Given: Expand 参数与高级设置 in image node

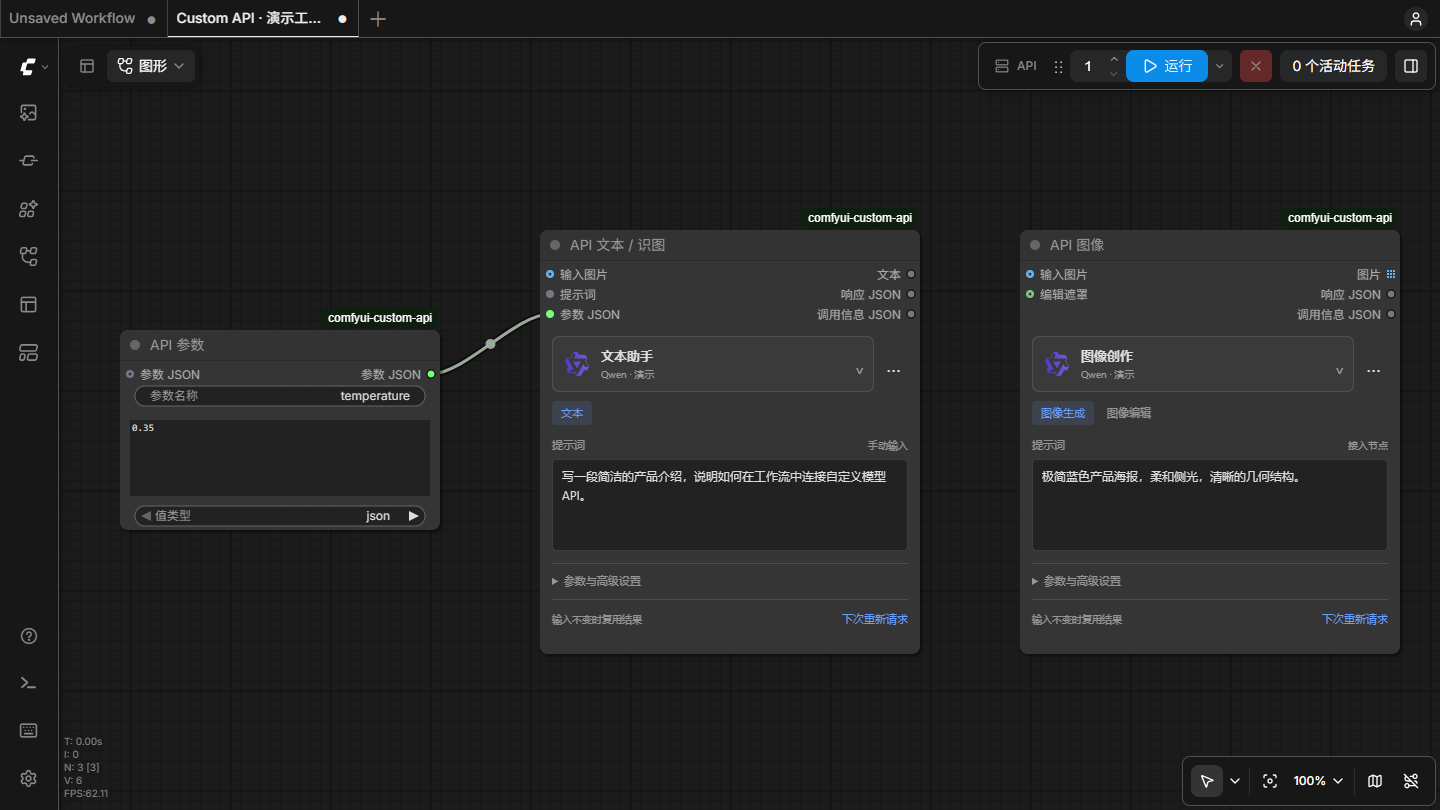Looking at the screenshot, I should click(1077, 581).
